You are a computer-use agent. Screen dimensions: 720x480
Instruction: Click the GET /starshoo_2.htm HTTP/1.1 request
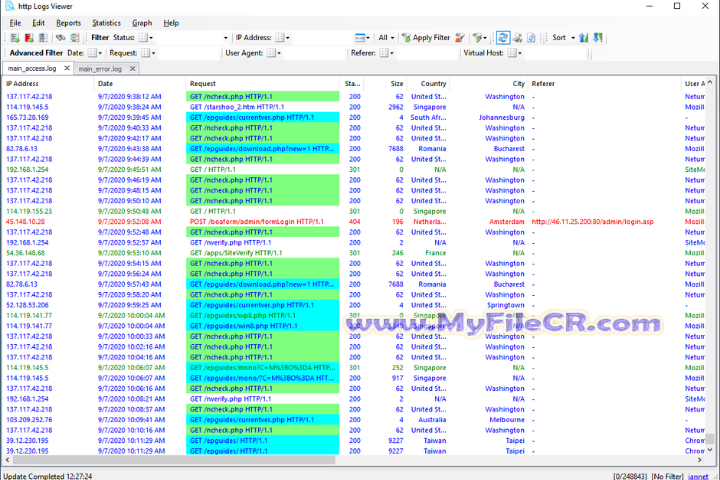point(237,107)
